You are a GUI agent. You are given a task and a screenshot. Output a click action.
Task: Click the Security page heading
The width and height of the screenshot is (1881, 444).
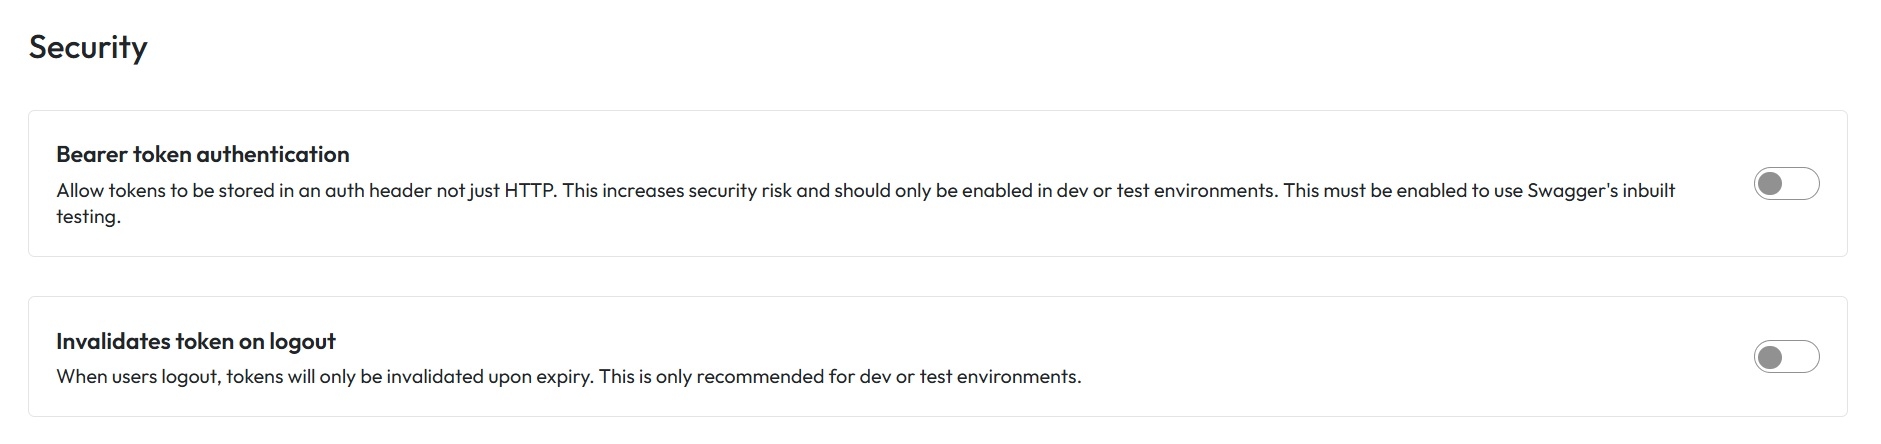click(88, 47)
